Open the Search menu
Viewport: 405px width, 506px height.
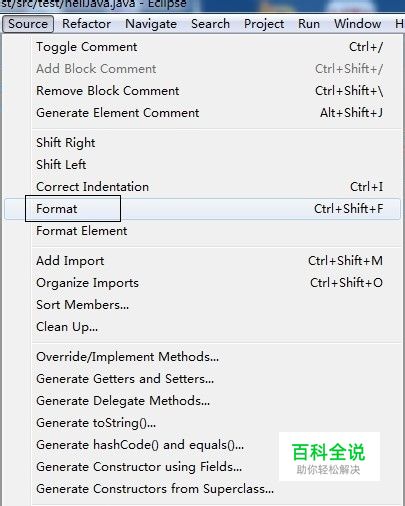click(210, 24)
